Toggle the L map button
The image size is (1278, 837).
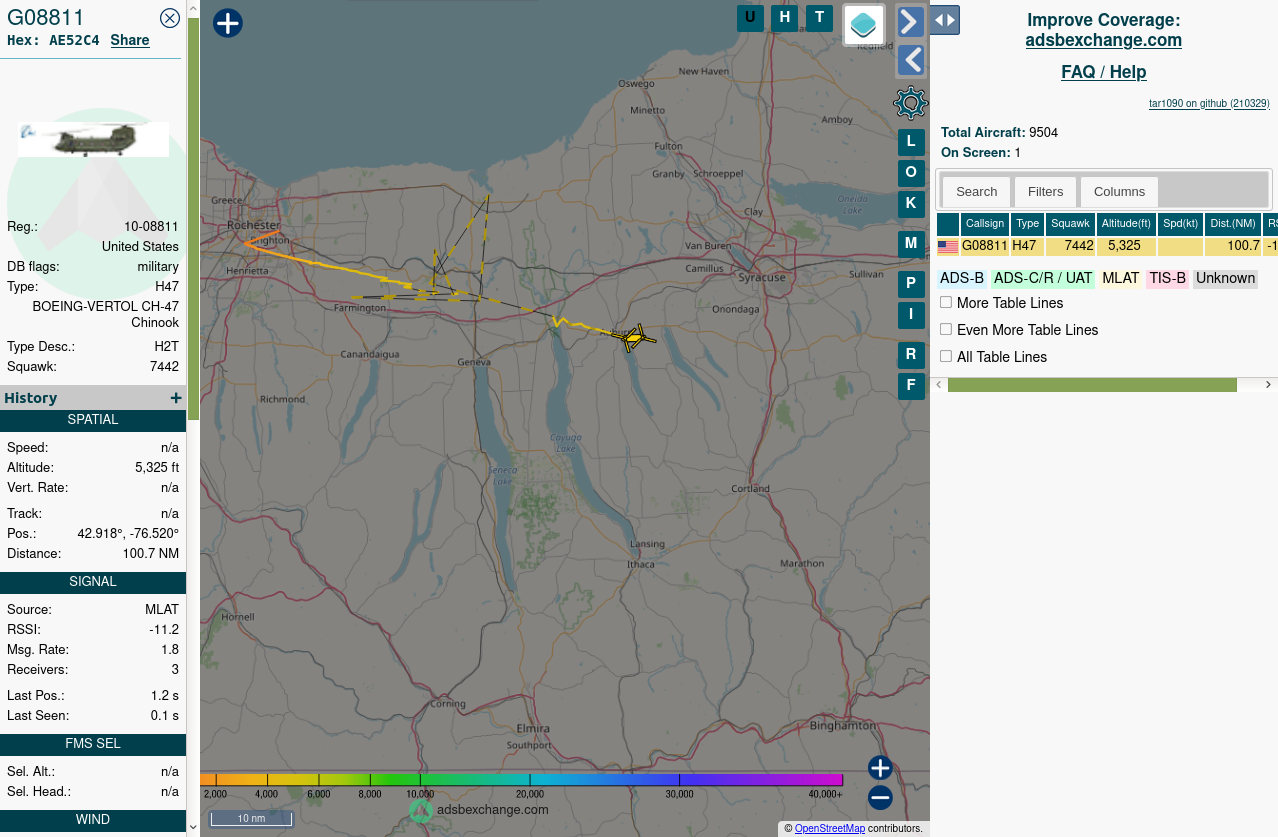pyautogui.click(x=911, y=142)
